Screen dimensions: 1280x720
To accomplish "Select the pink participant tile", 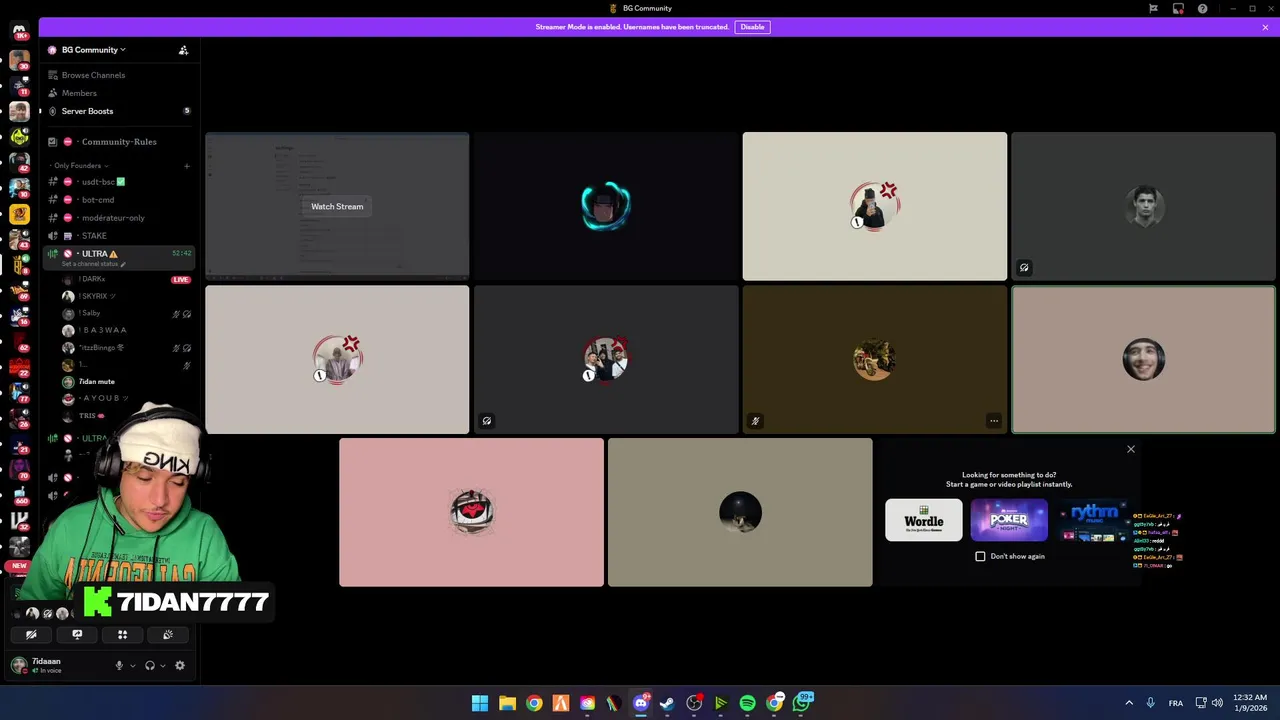I will pyautogui.click(x=471, y=512).
